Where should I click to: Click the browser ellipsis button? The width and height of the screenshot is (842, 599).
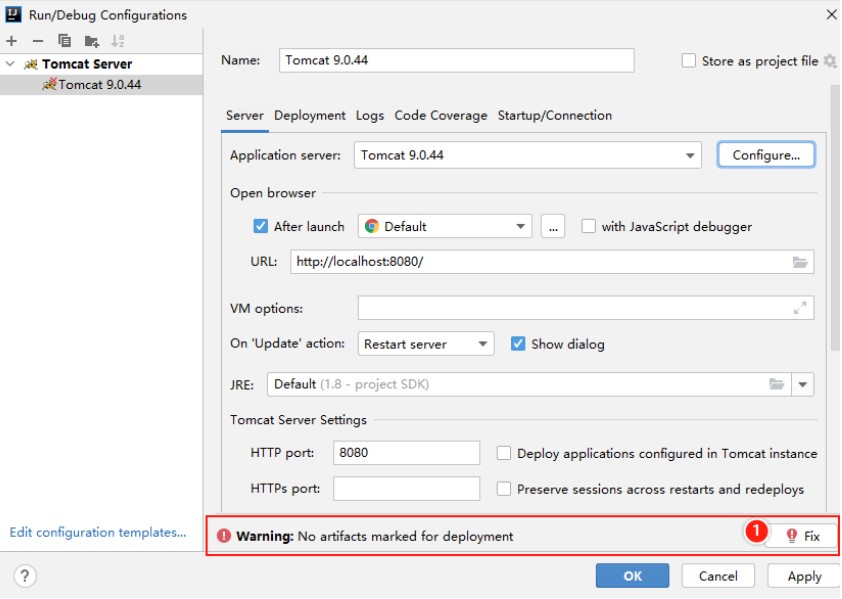coord(553,226)
